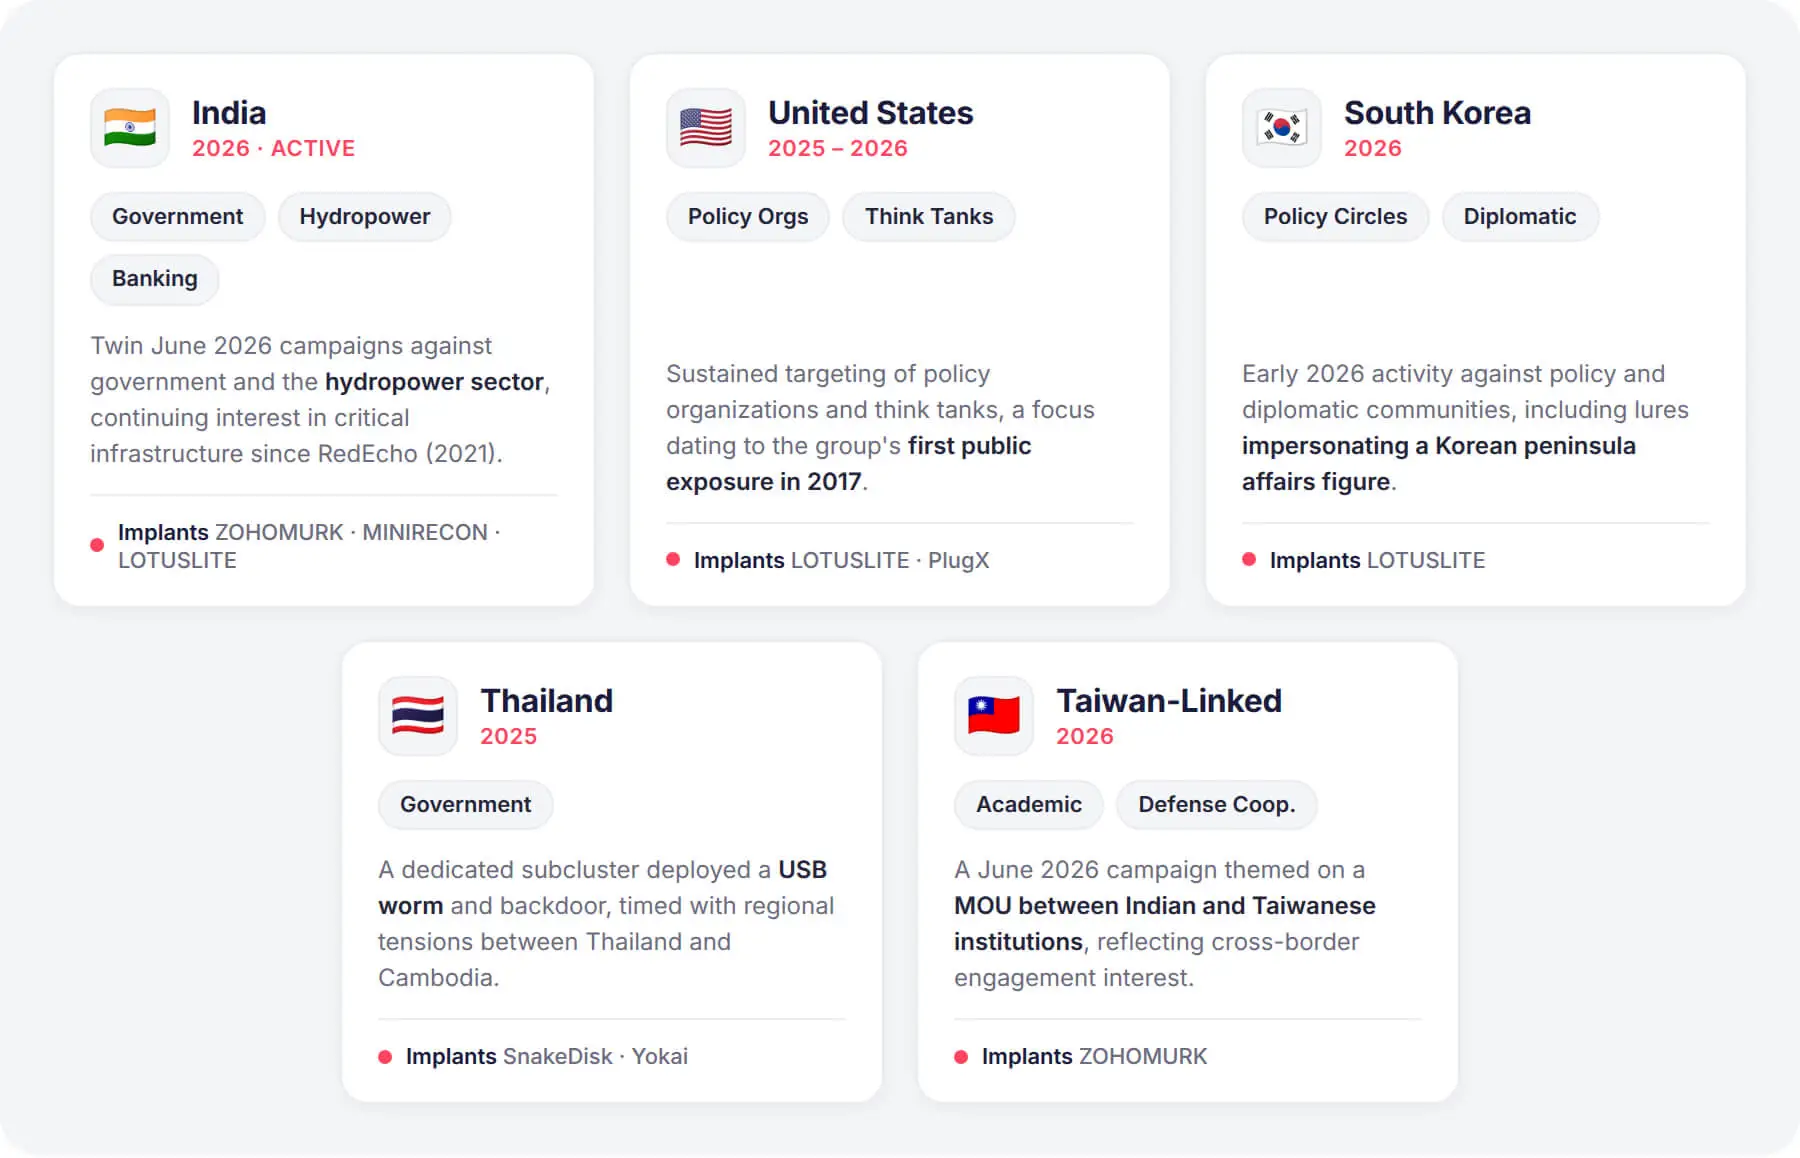Select the Think Tanks tag
The width and height of the screenshot is (1800, 1158).
(x=929, y=217)
